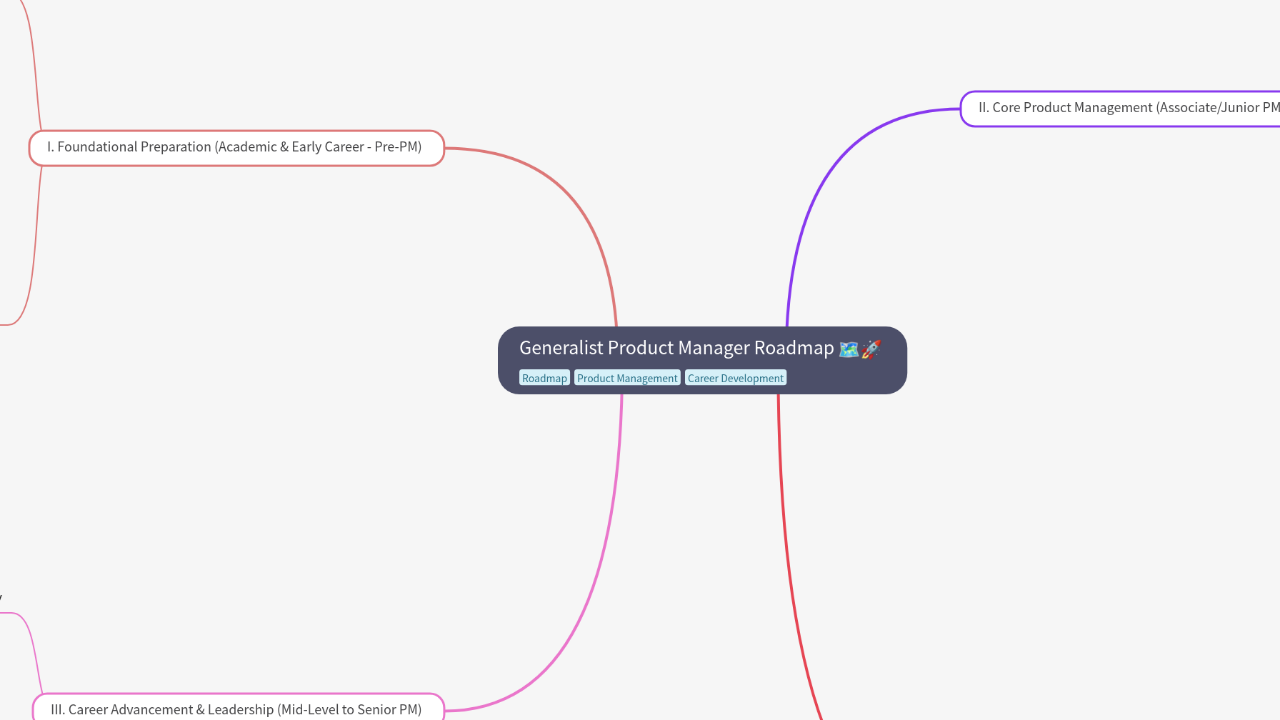Select the II. Core Product Management node

(1120, 108)
